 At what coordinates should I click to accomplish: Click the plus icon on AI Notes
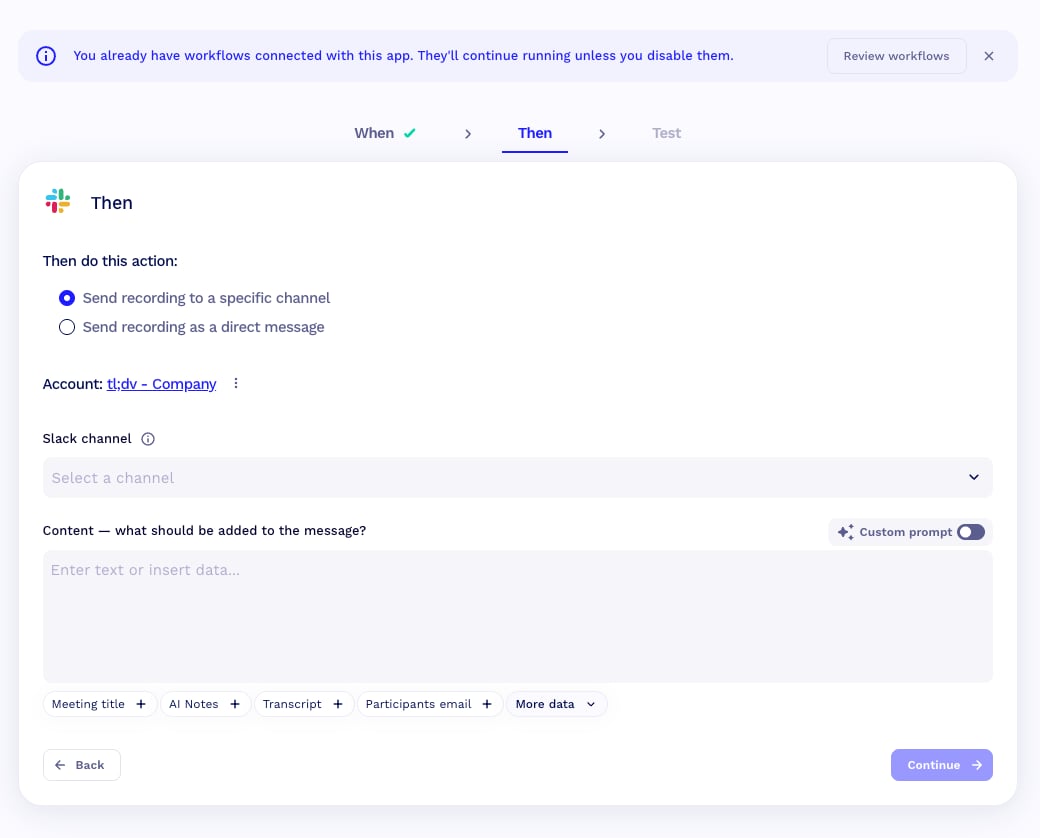(x=235, y=705)
